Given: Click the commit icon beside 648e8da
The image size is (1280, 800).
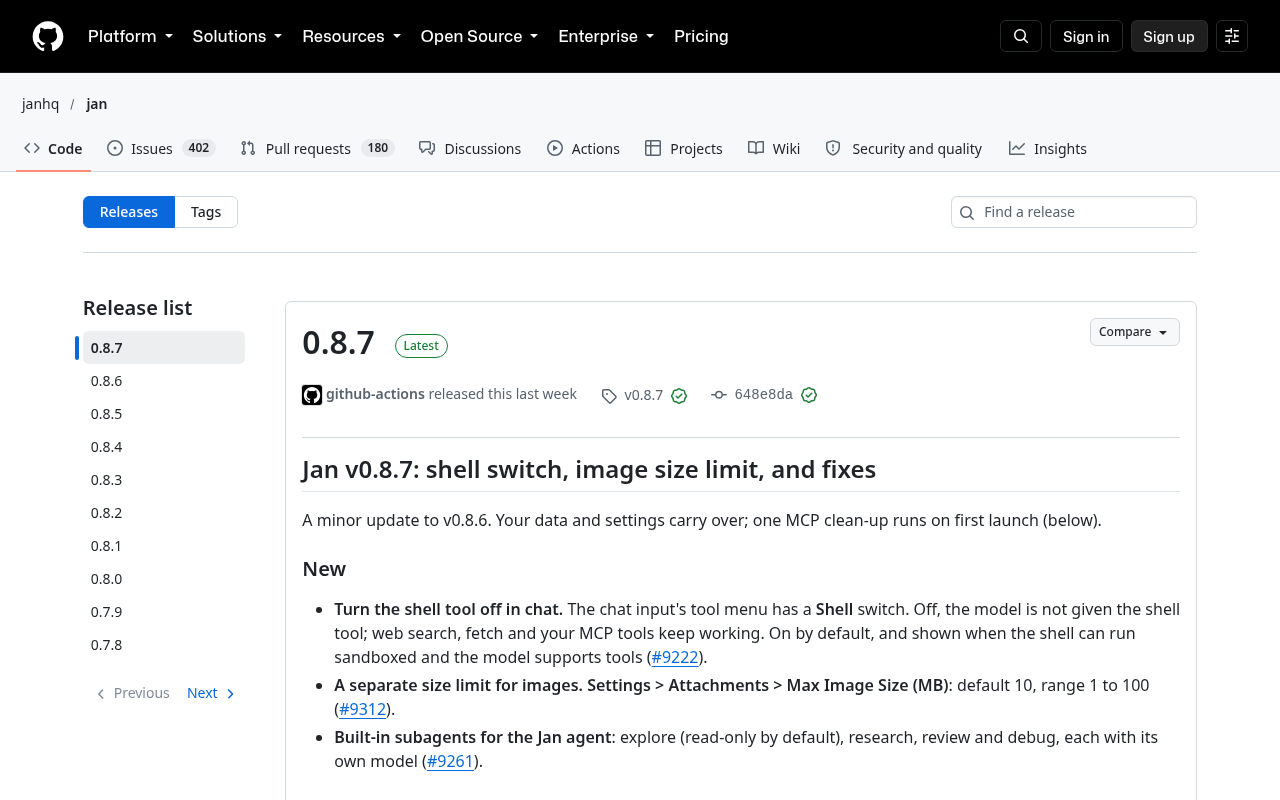Looking at the screenshot, I should pos(719,395).
